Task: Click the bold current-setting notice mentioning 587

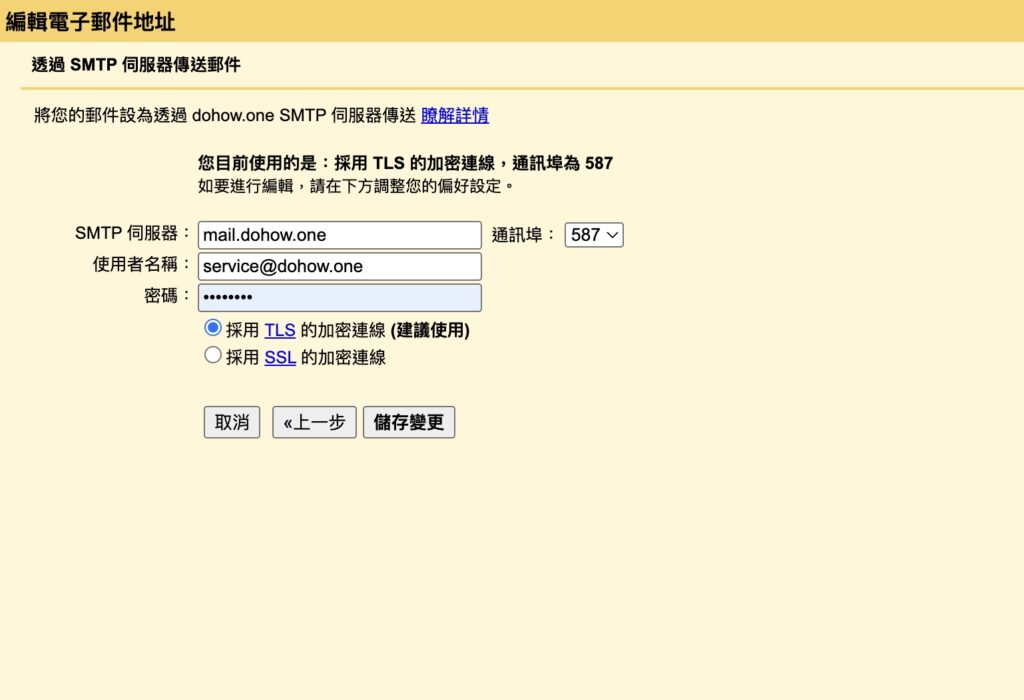Action: click(405, 163)
